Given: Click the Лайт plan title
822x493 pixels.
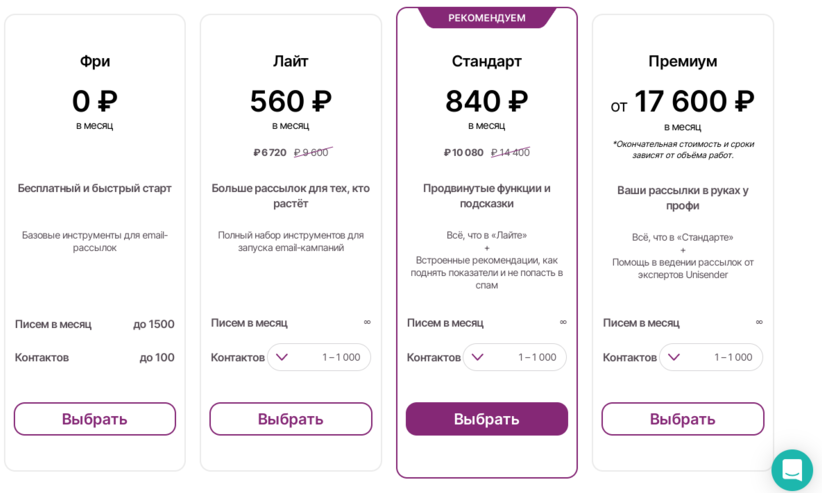Looking at the screenshot, I should (290, 61).
